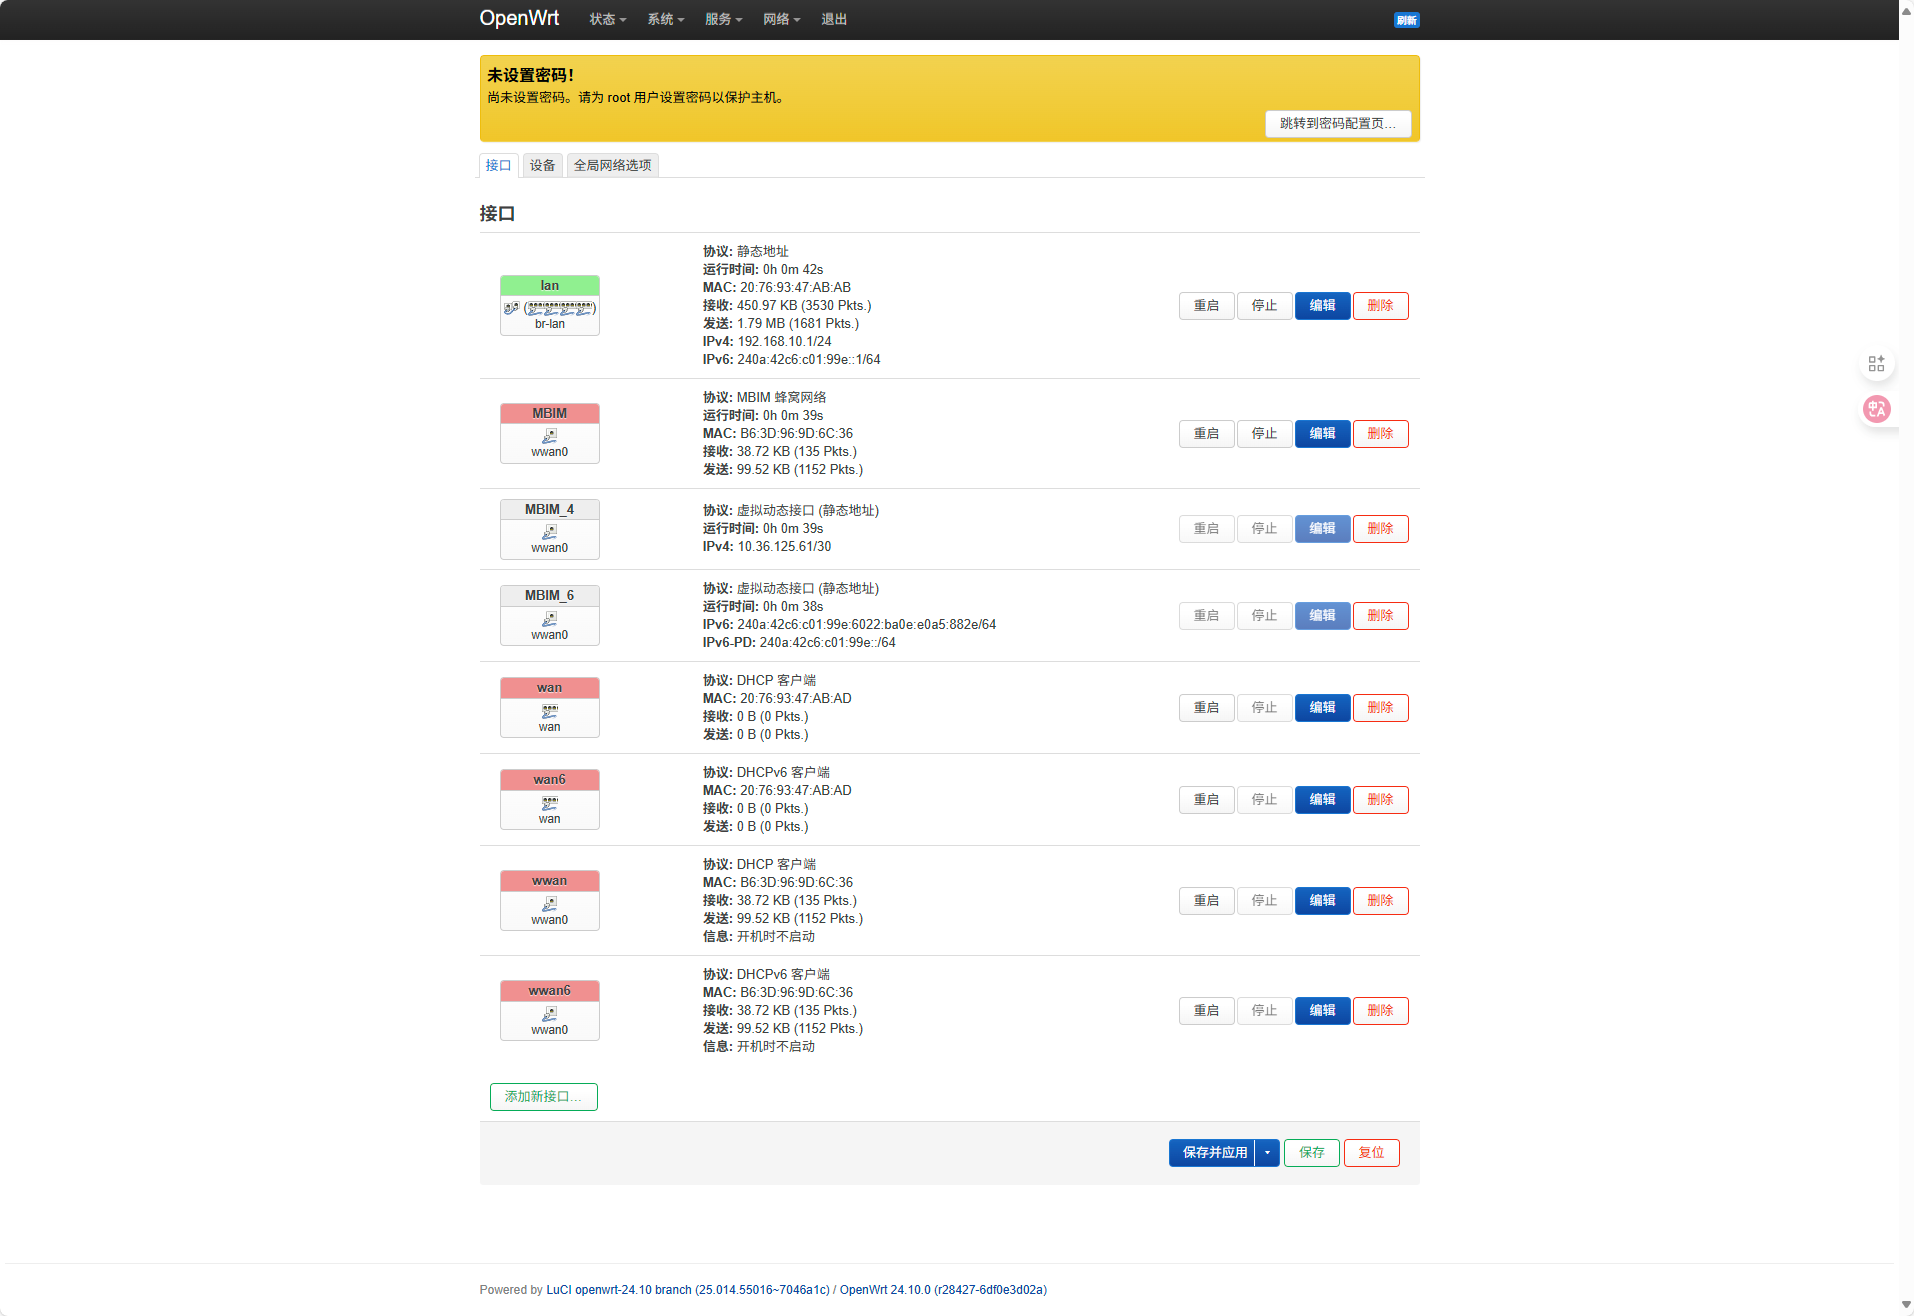Image resolution: width=1914 pixels, height=1316 pixels.
Task: Click the MBIM wwan0 device icon
Action: pos(549,436)
